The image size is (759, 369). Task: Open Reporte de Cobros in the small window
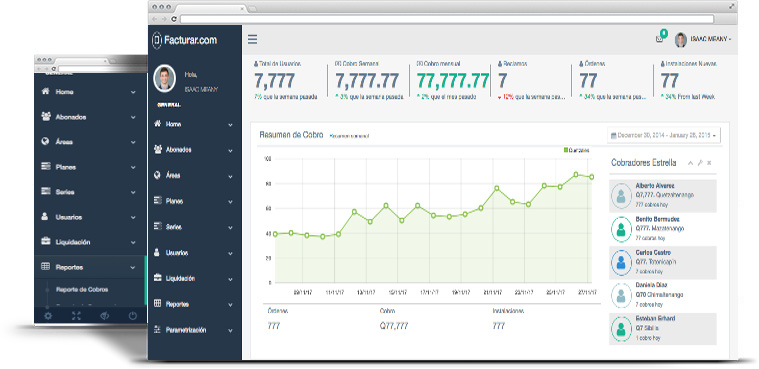pos(82,290)
